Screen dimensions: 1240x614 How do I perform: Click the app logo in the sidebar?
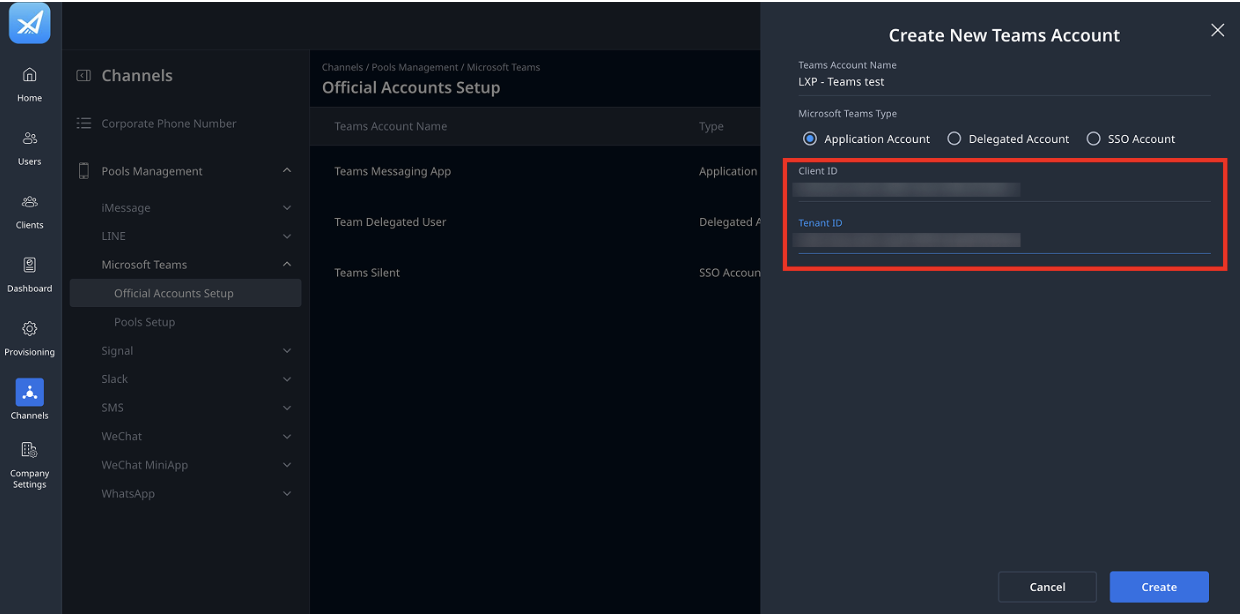pos(30,24)
